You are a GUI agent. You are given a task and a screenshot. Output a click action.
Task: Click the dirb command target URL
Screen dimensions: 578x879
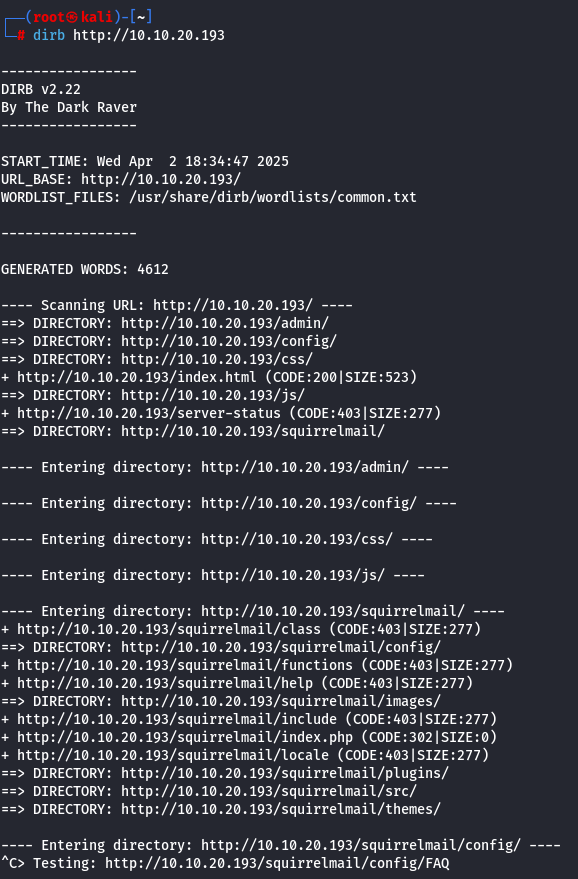(149, 35)
